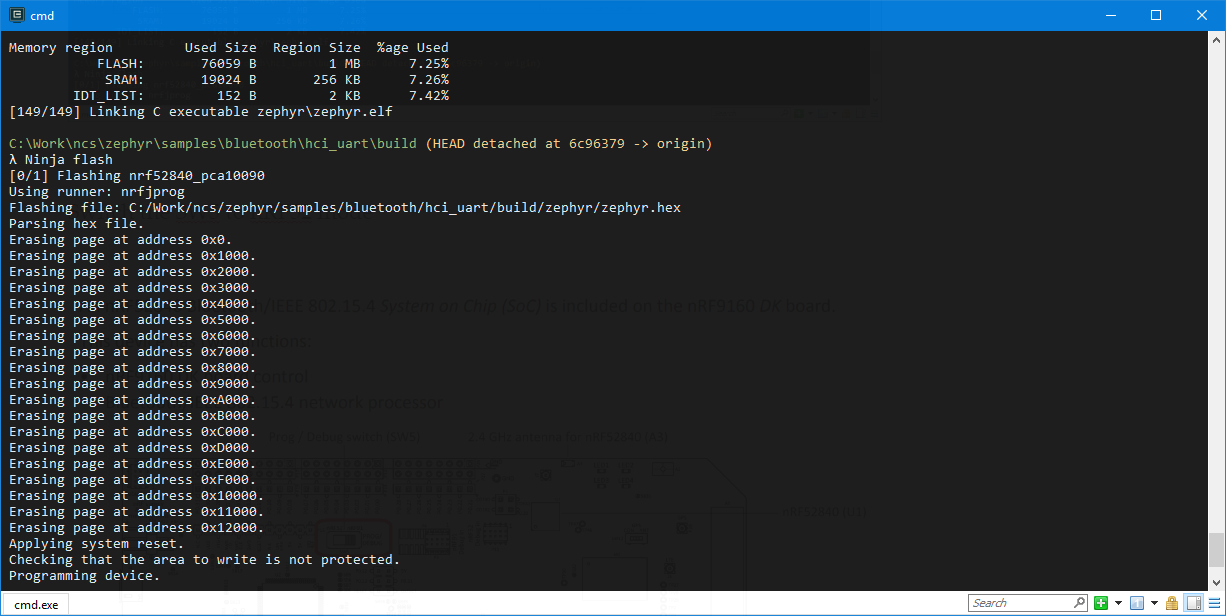Switch to the cmd.exe tab

pyautogui.click(x=35, y=604)
